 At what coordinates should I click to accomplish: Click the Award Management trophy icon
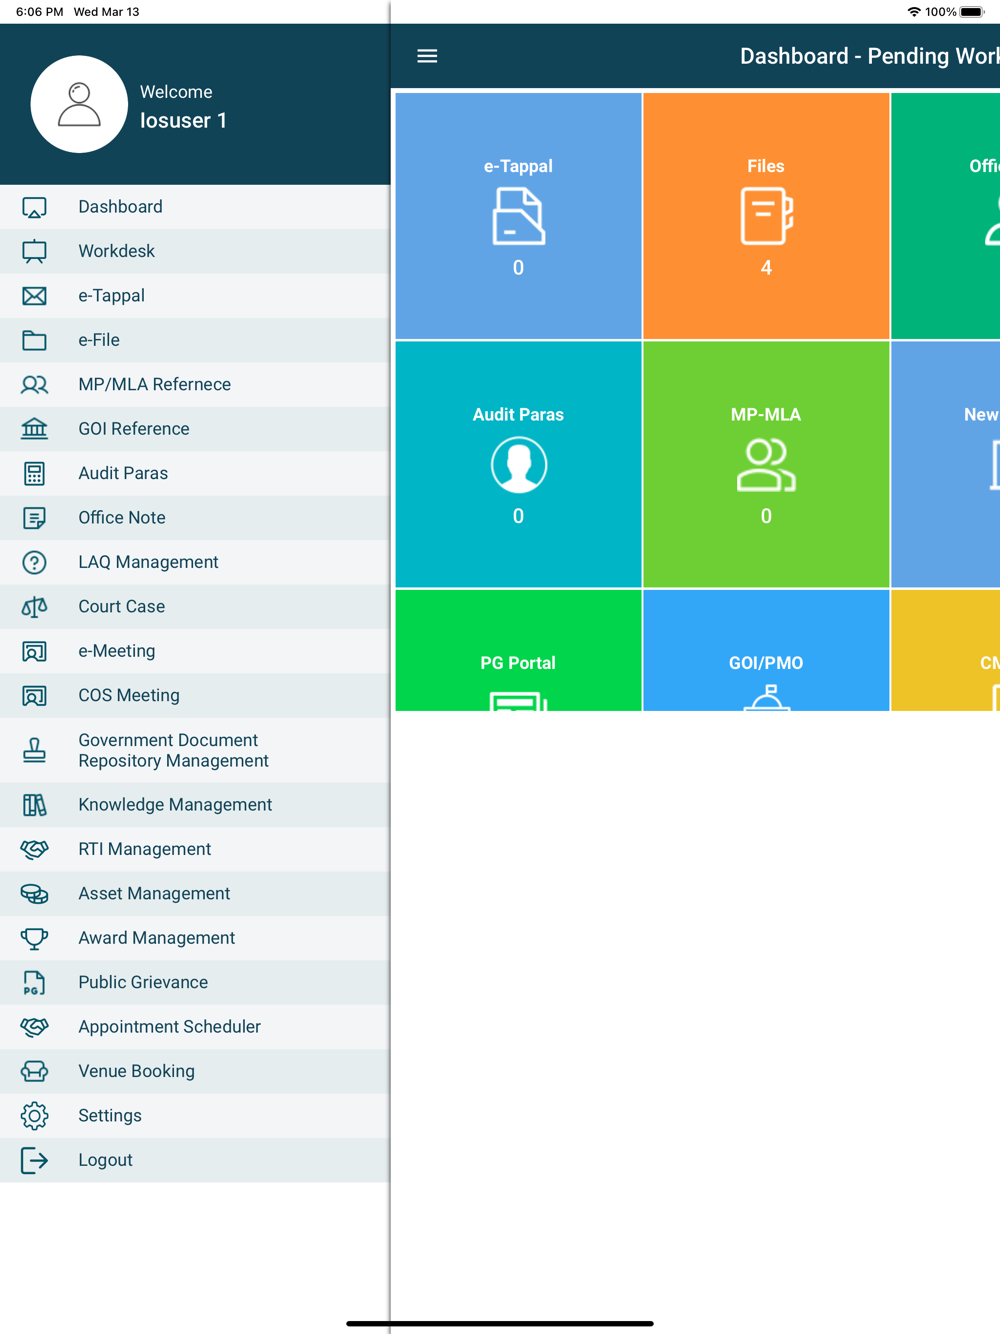(x=34, y=938)
